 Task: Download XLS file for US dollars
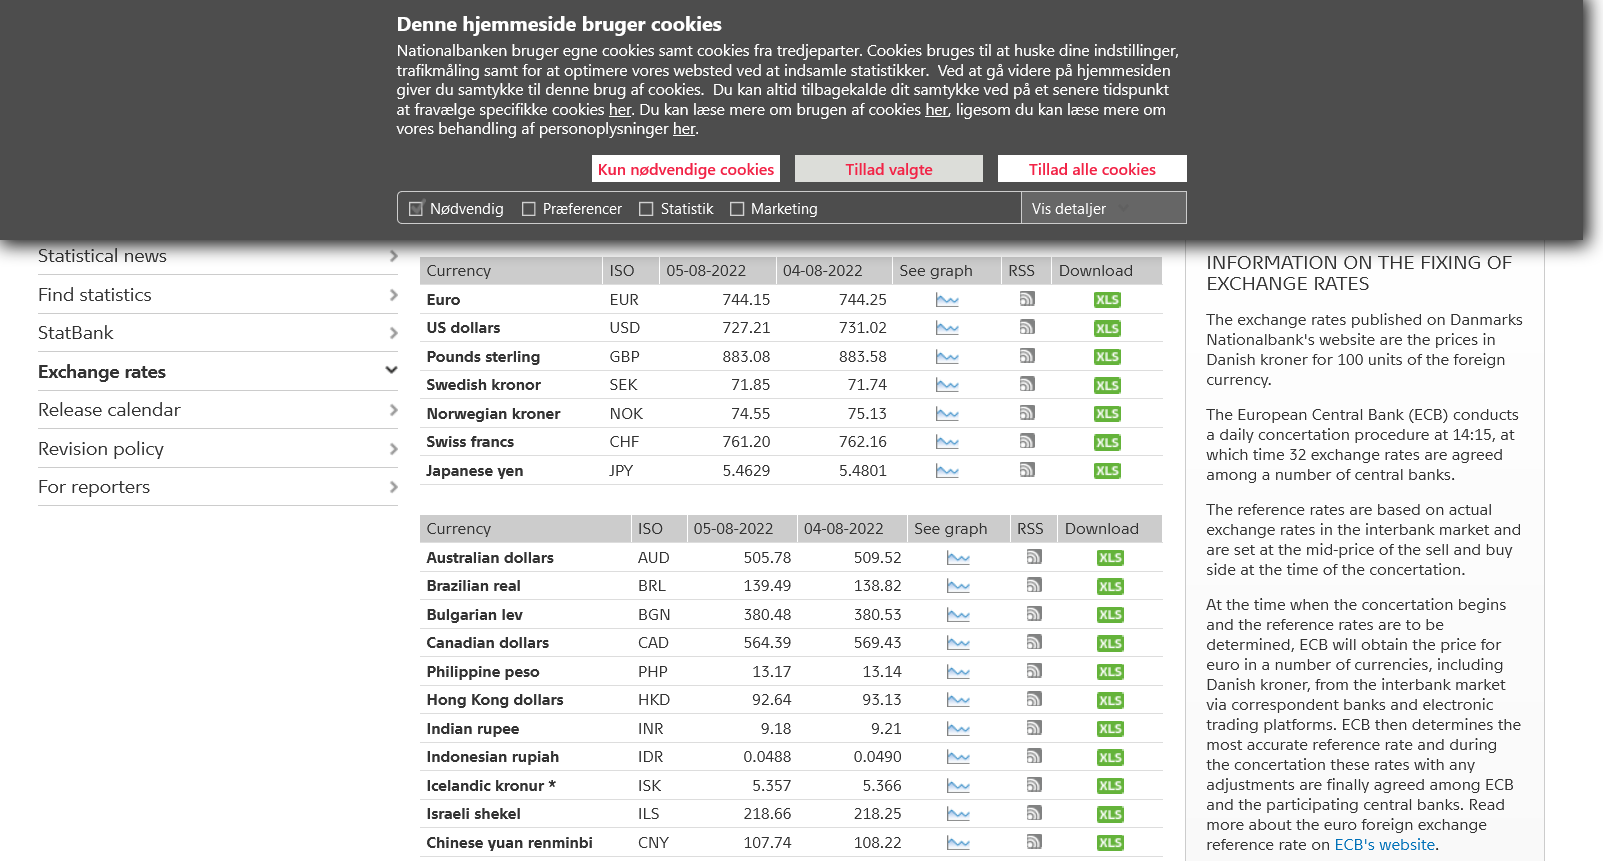(x=1107, y=329)
